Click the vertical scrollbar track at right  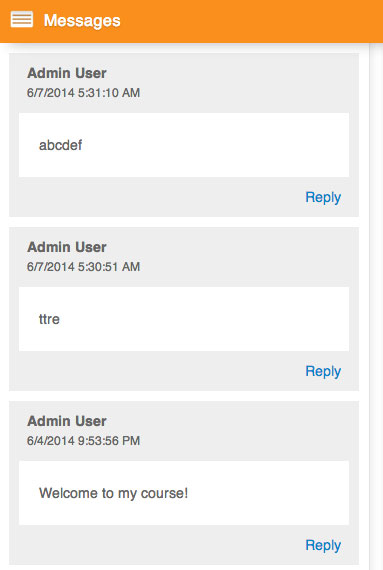pyautogui.click(x=376, y=306)
